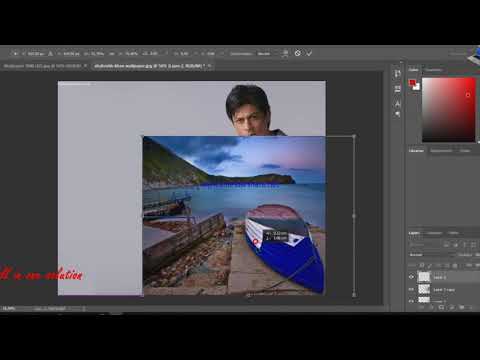Open the third collapsed panel icon in dock

coord(397,104)
